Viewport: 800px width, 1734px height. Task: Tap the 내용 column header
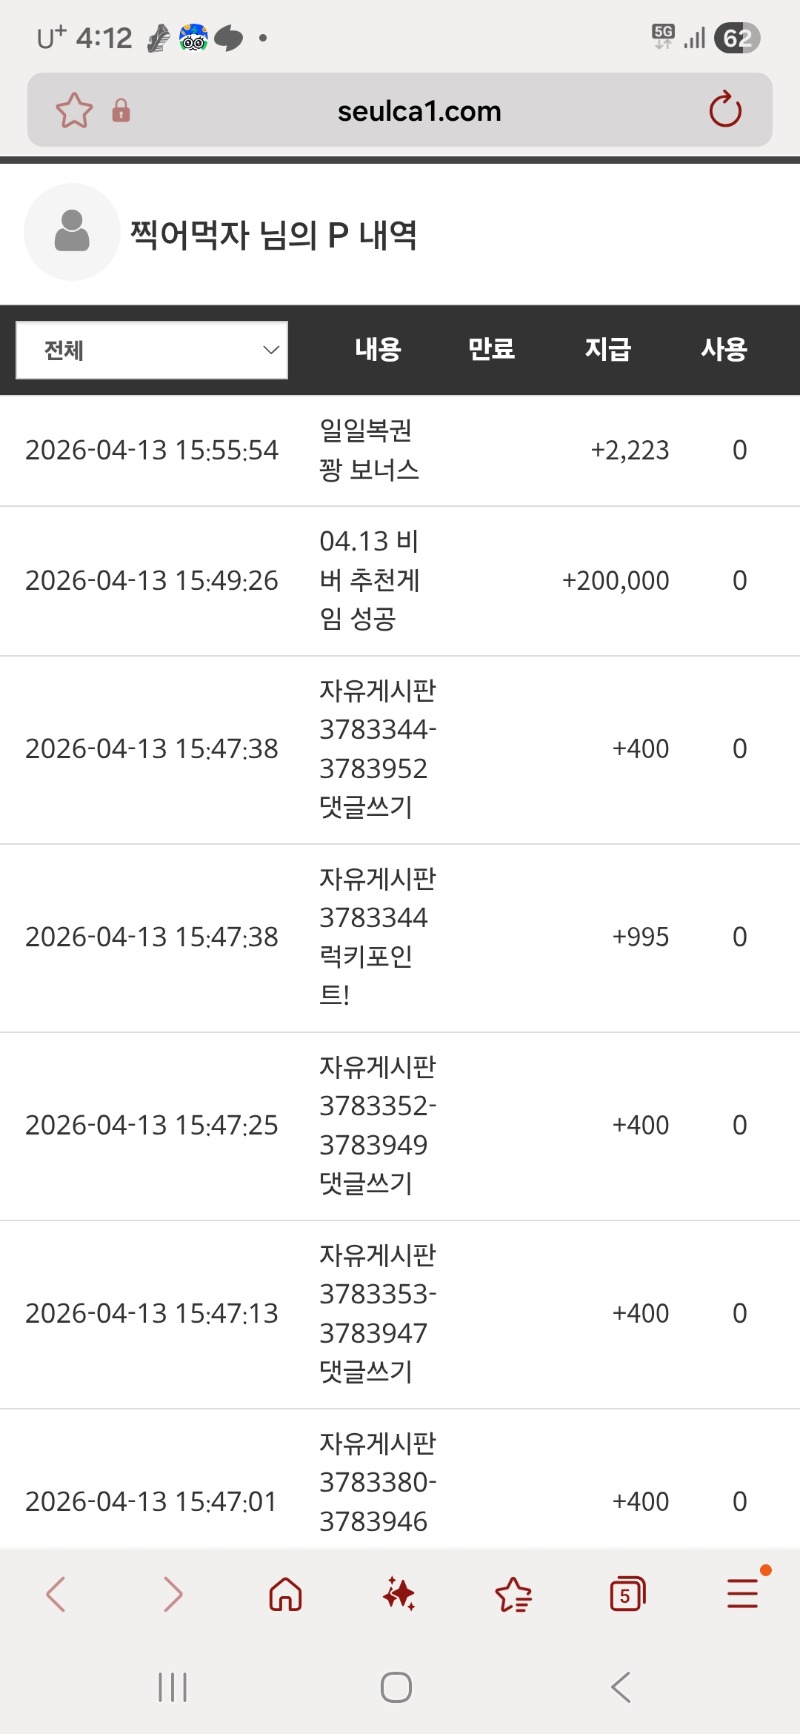[378, 349]
